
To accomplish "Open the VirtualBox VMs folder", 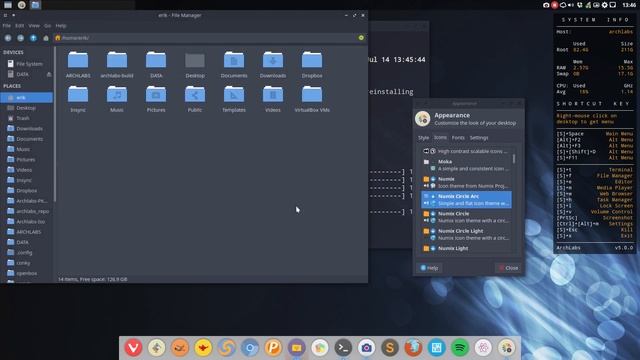I will [x=312, y=94].
